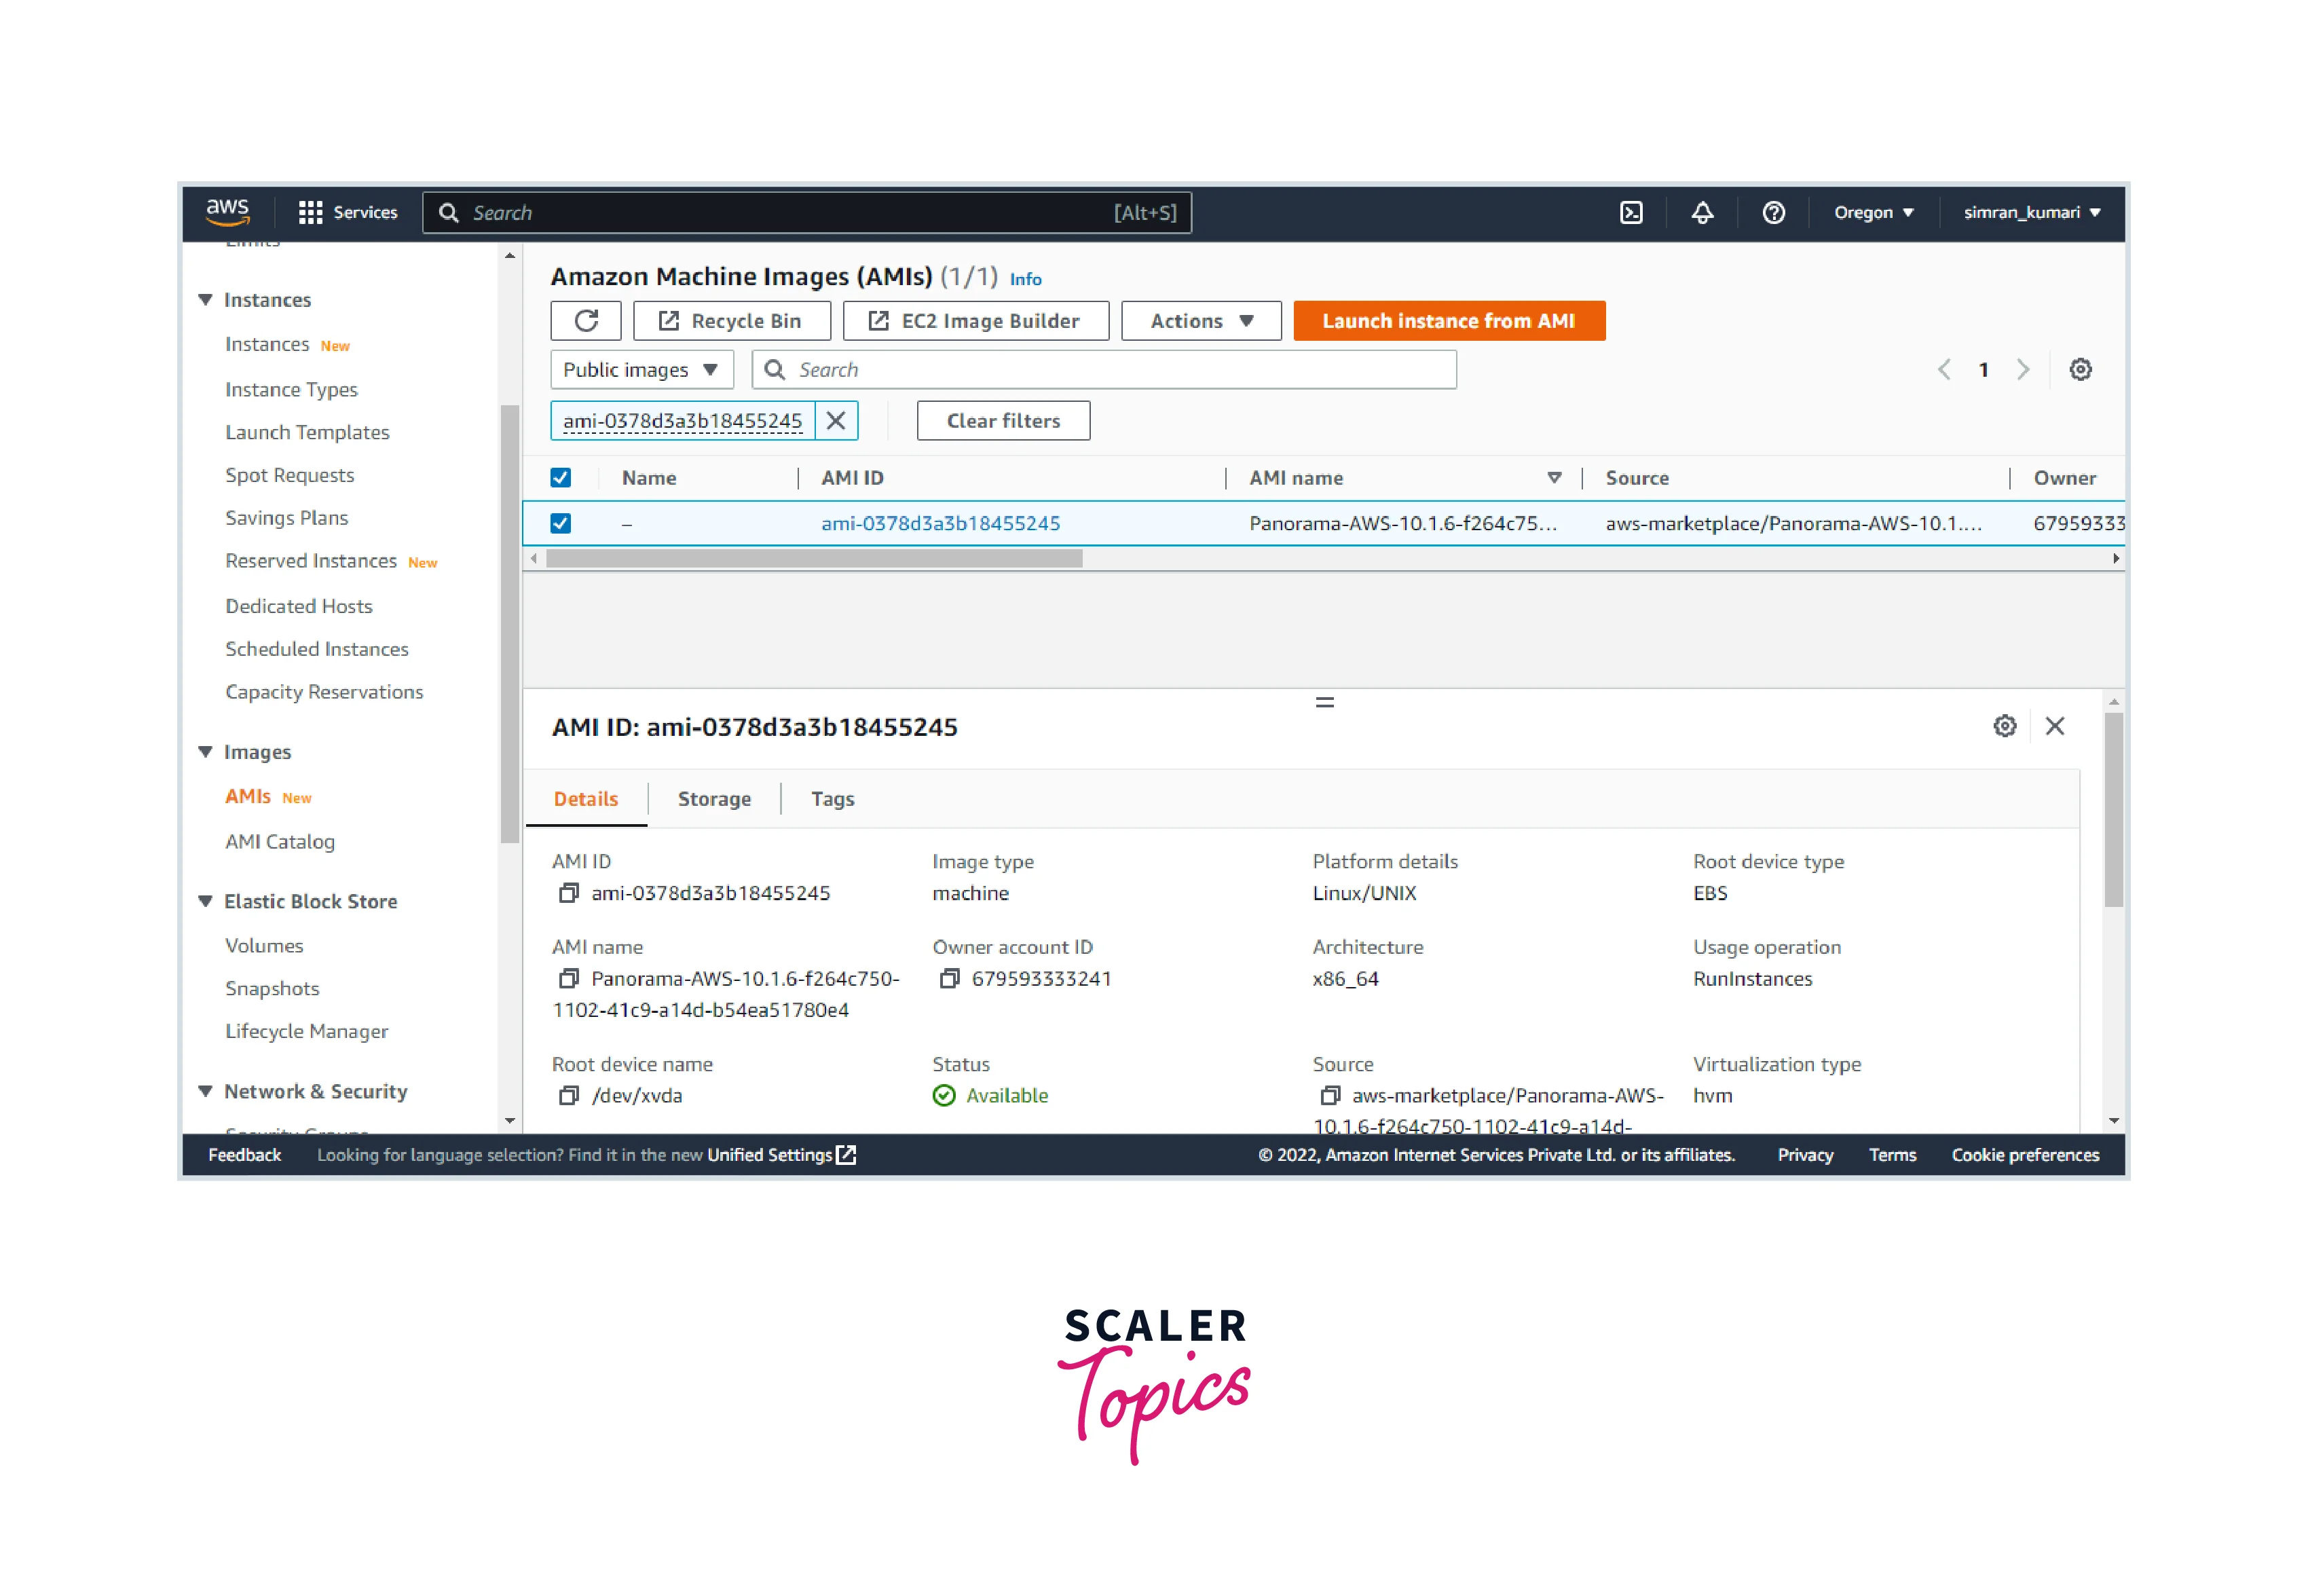Collapse the Elastic Block Store section

tap(206, 901)
